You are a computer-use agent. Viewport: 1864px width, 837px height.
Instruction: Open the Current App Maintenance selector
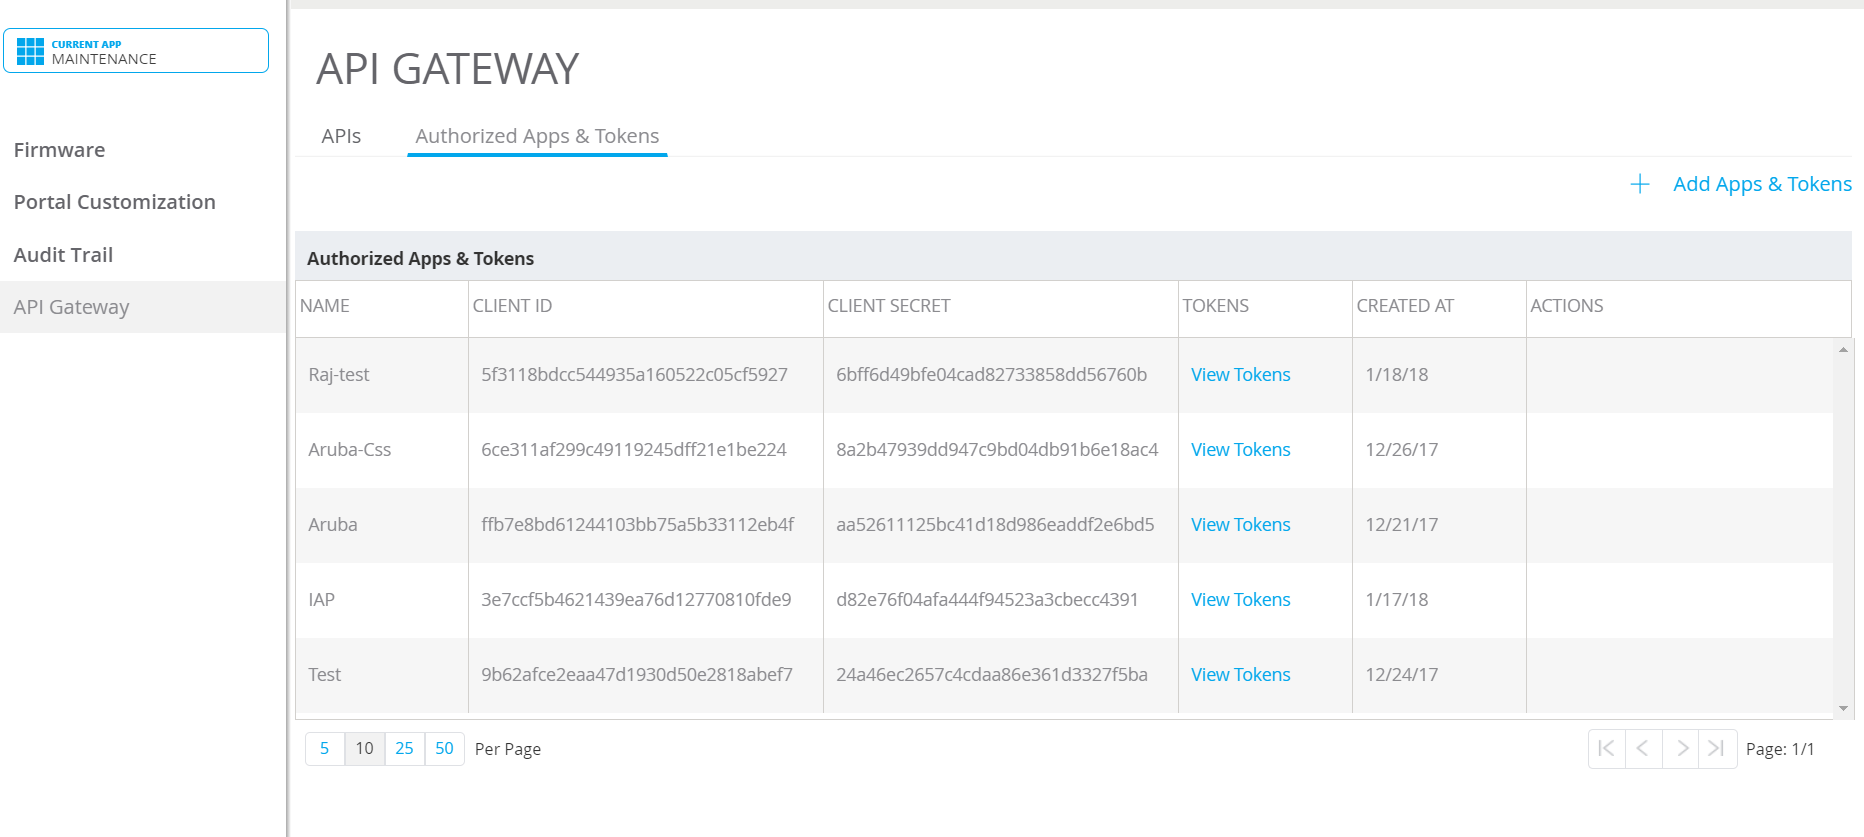point(136,51)
